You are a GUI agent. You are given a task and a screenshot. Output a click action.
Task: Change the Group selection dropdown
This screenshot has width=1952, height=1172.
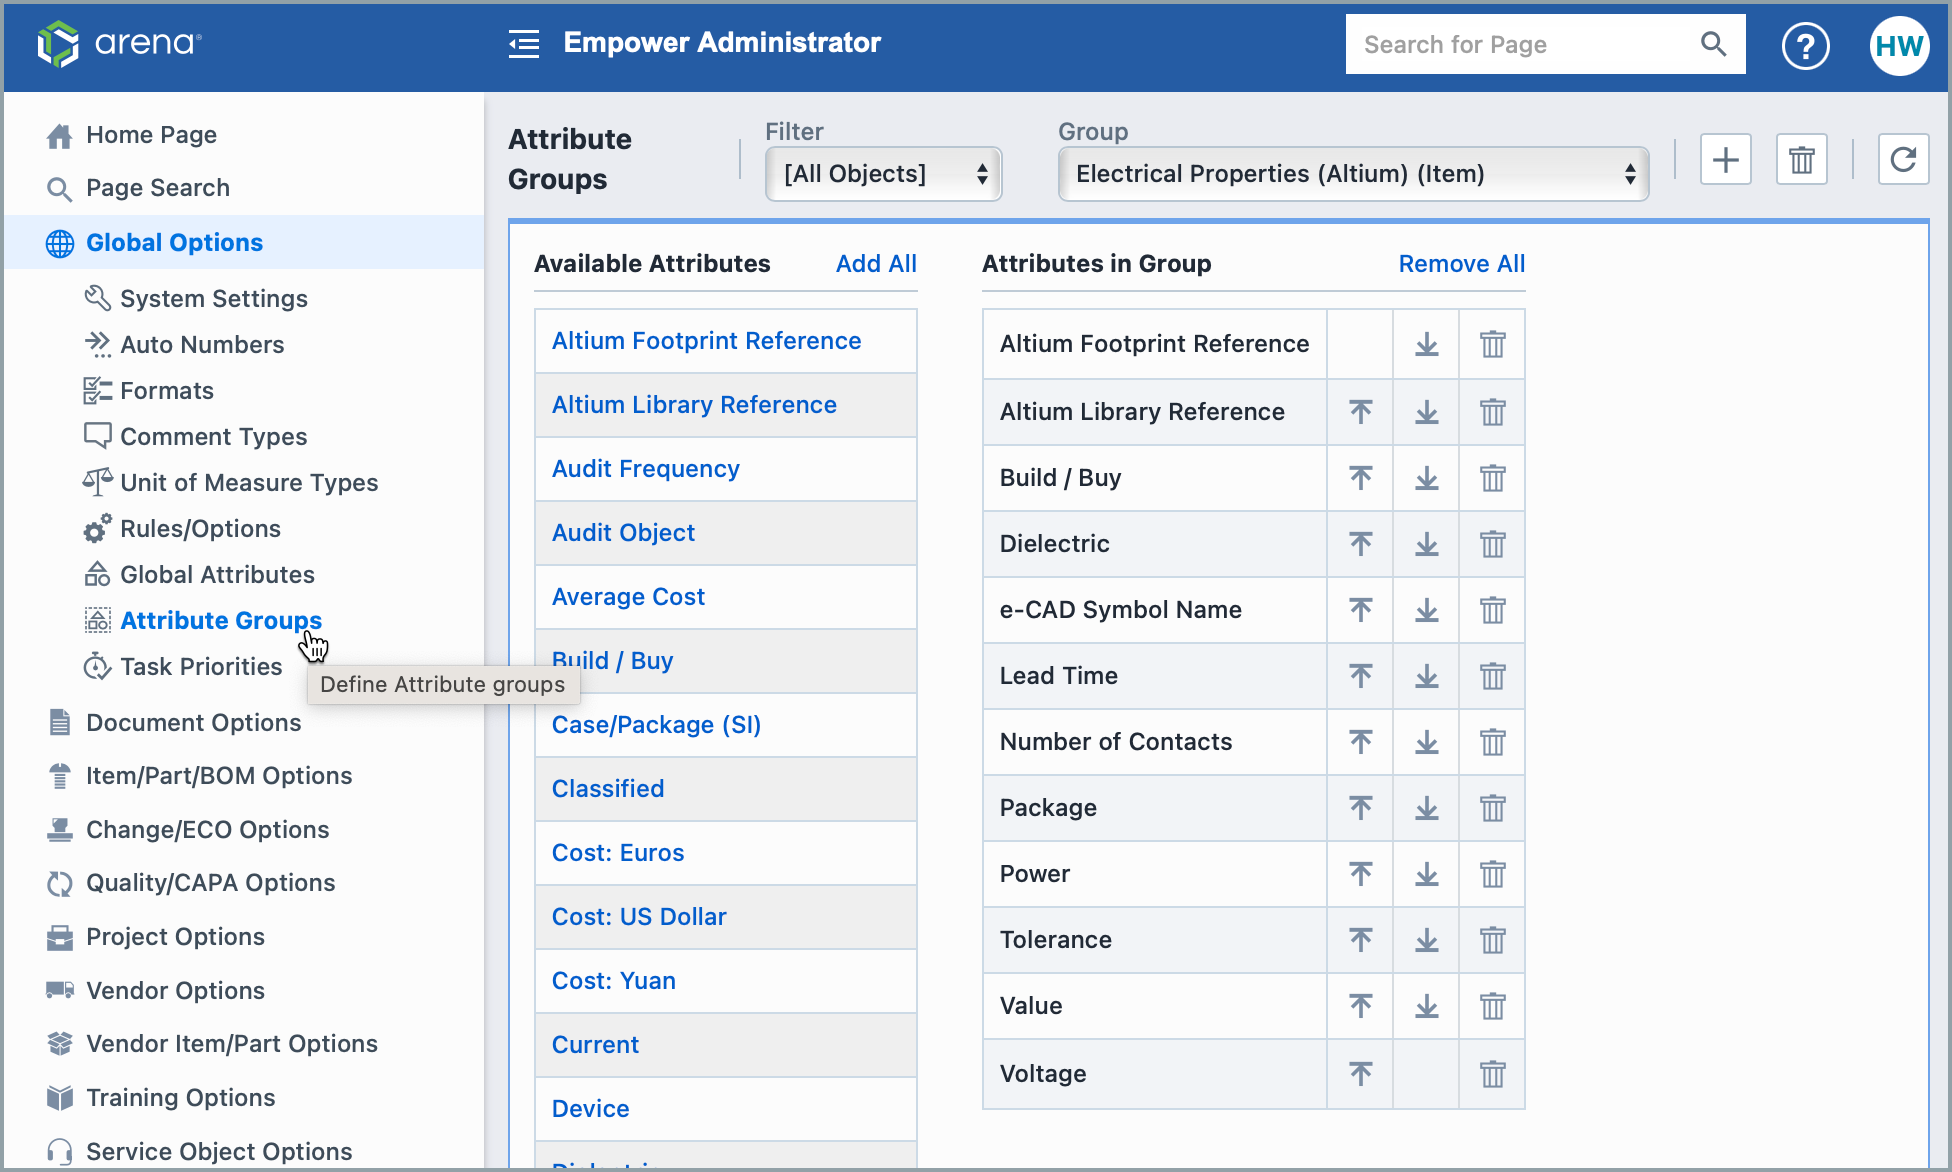(1352, 173)
